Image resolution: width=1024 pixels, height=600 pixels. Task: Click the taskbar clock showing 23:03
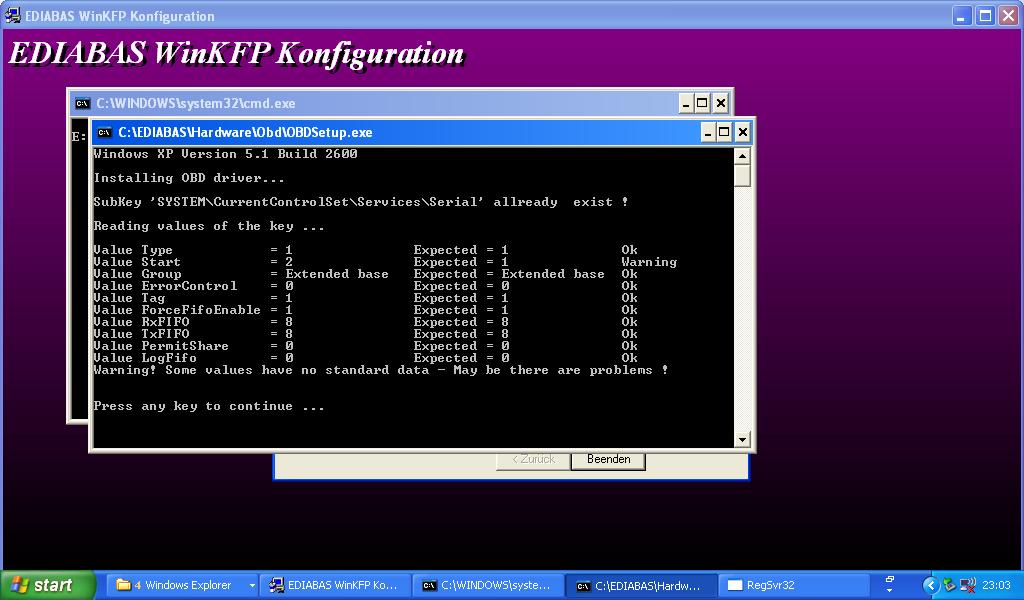[996, 585]
